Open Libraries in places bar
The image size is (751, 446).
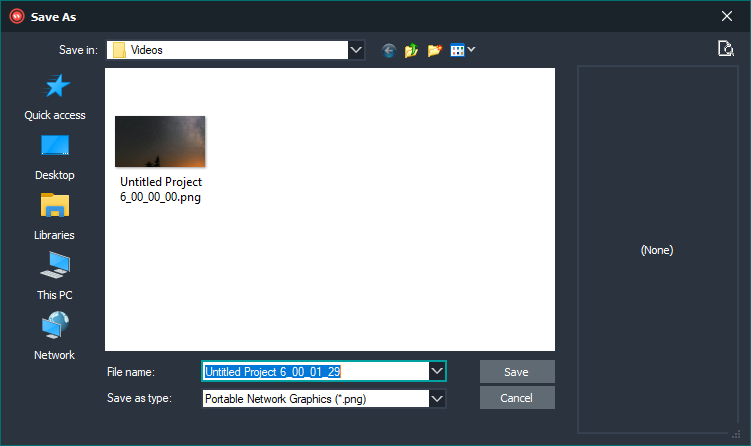pyautogui.click(x=55, y=217)
